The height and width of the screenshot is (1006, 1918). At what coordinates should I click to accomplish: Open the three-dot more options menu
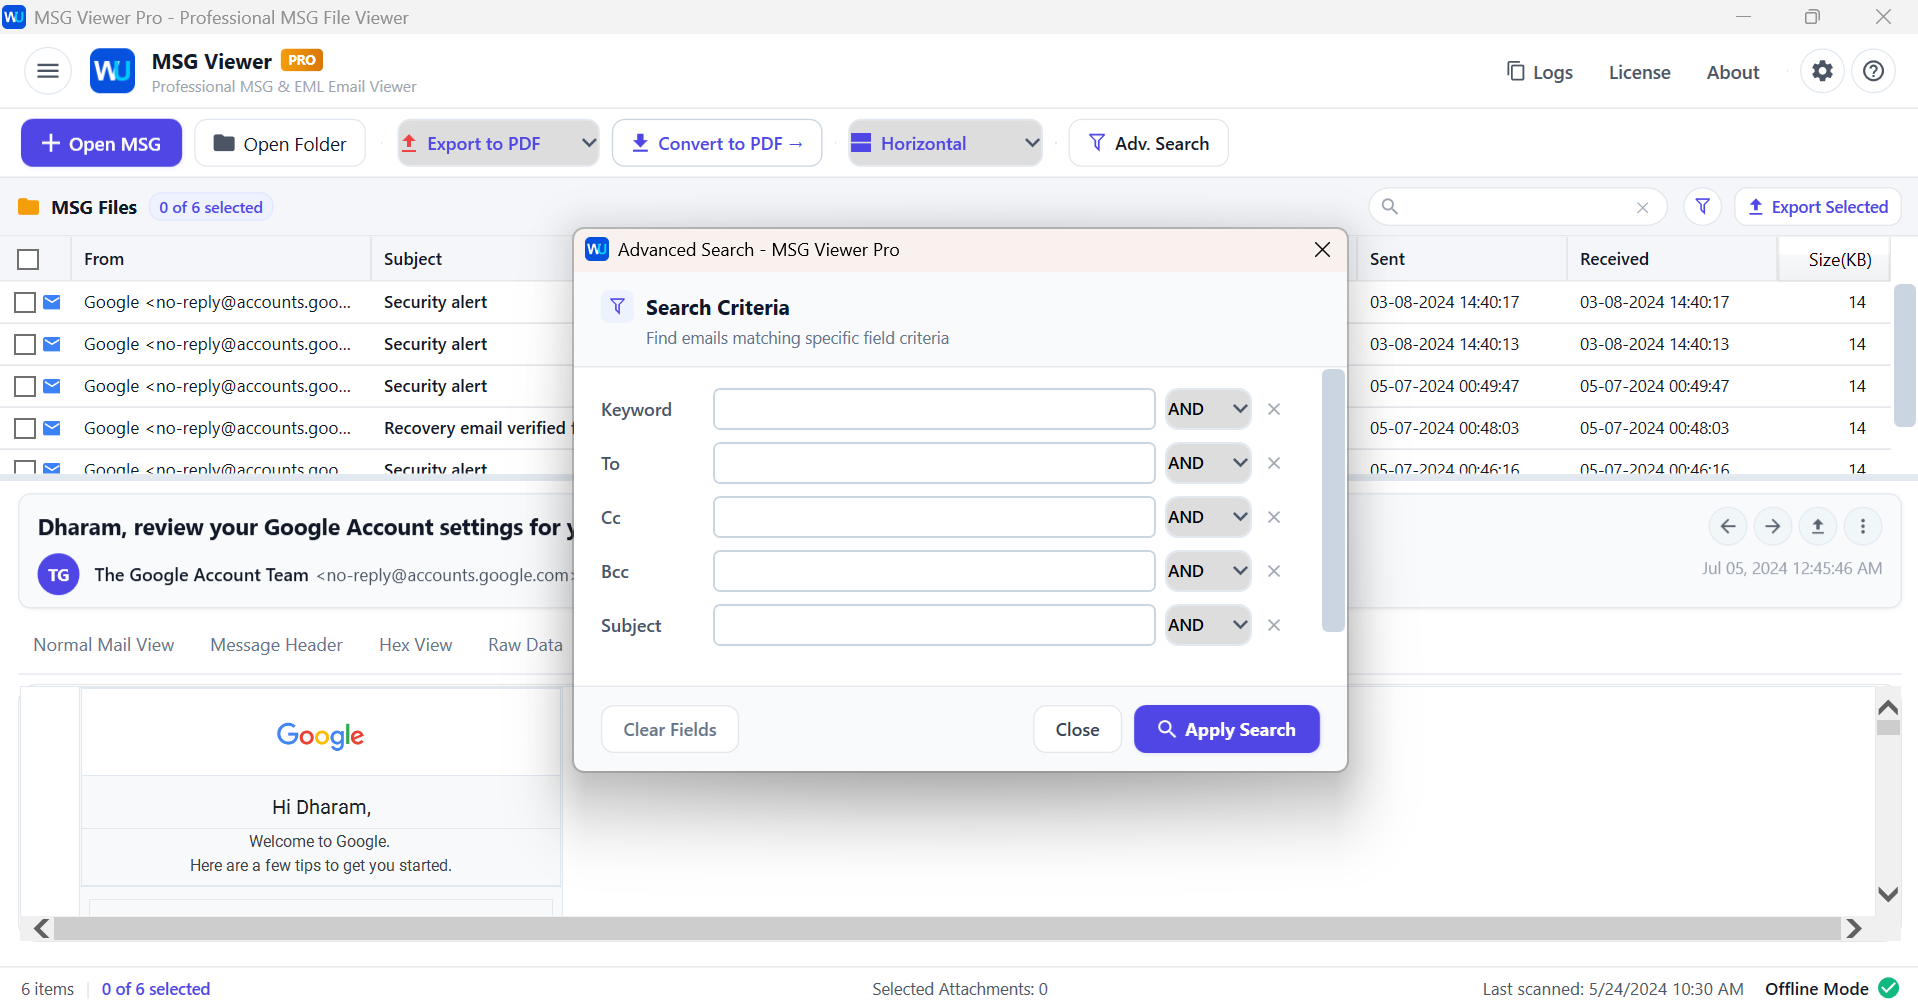[x=1863, y=526]
